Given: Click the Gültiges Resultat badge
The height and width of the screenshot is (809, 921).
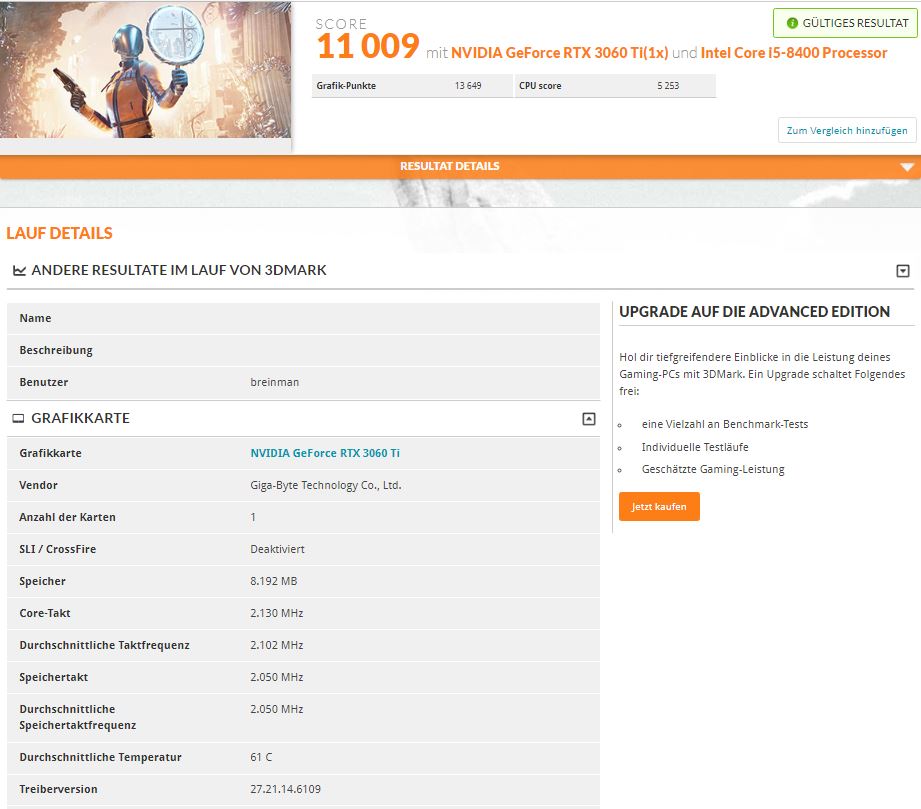Looking at the screenshot, I should click(x=845, y=23).
